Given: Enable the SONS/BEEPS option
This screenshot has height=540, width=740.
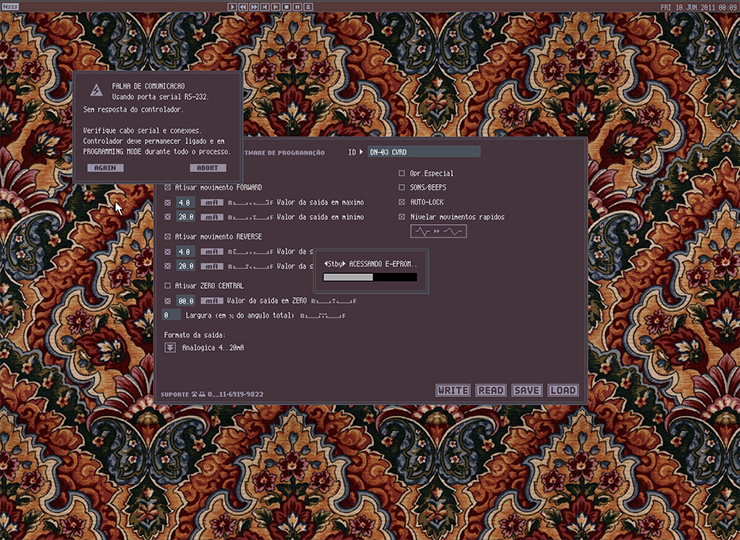Looking at the screenshot, I should 402,187.
